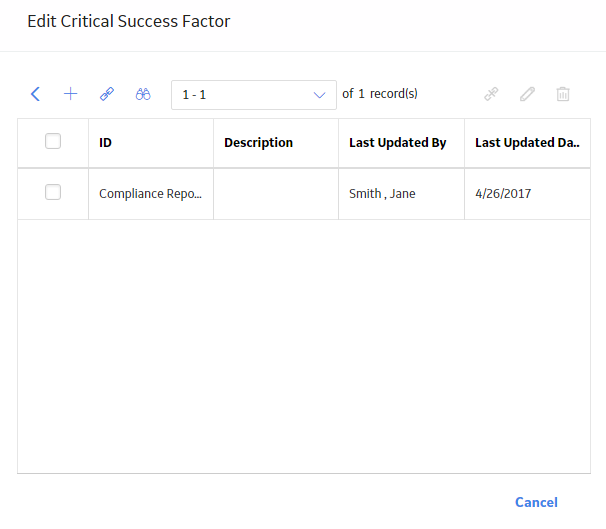Cancel the Edit Critical Success Factor dialog

536,502
